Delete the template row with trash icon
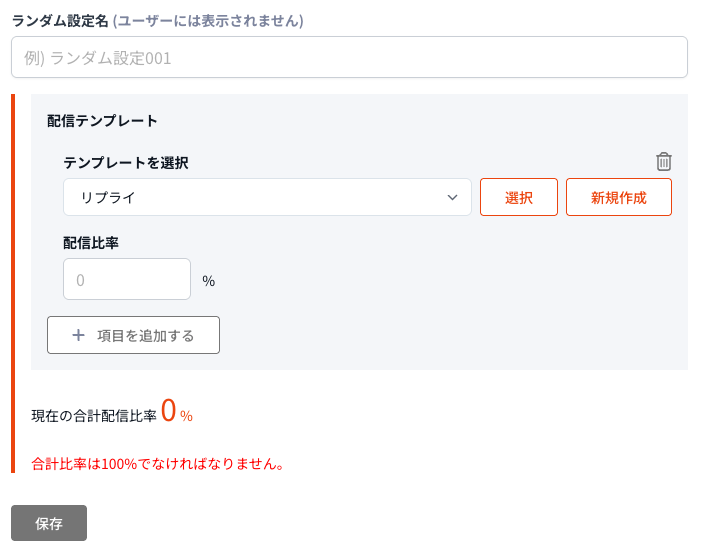707x555 pixels. click(x=664, y=161)
